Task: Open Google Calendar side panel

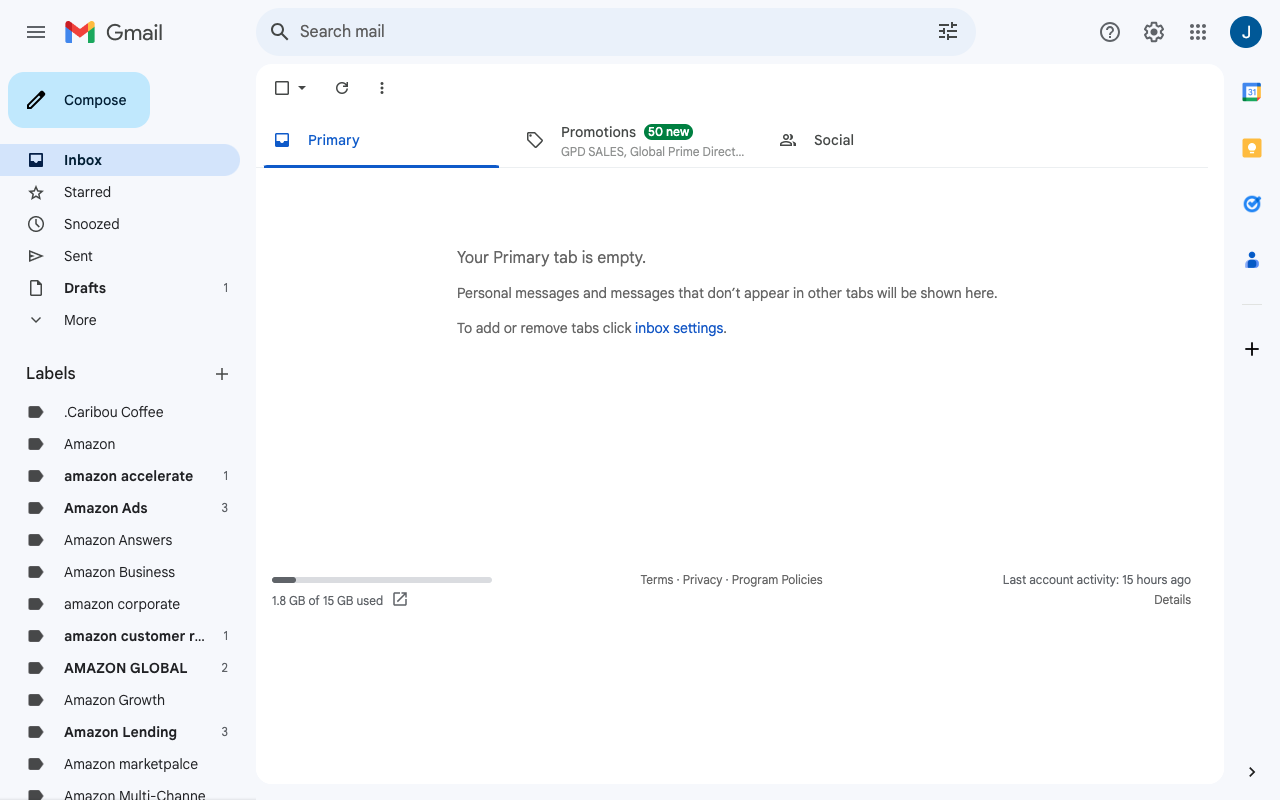Action: click(x=1252, y=92)
